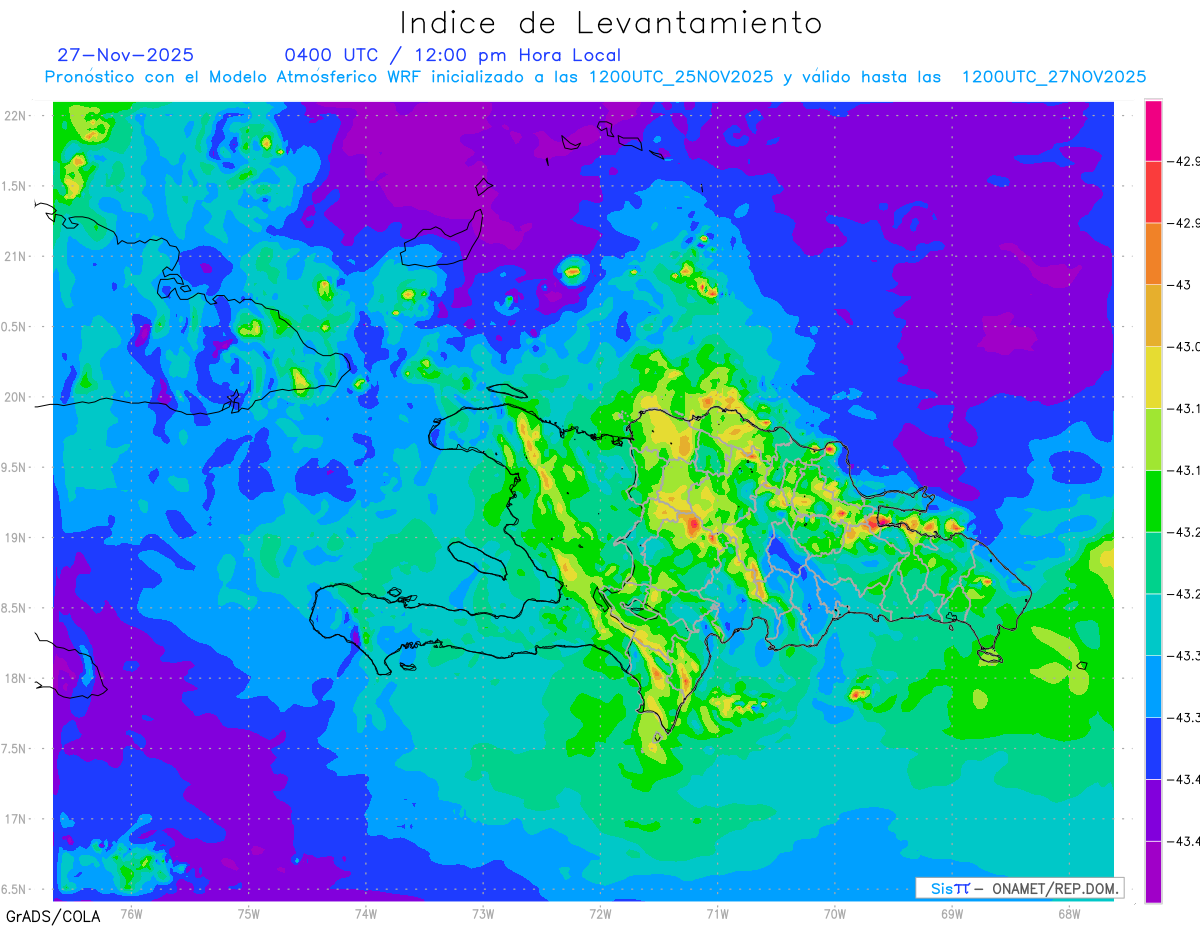Click the '17N' latitude label
Viewport: 1200px width, 927px height.
tap(17, 819)
